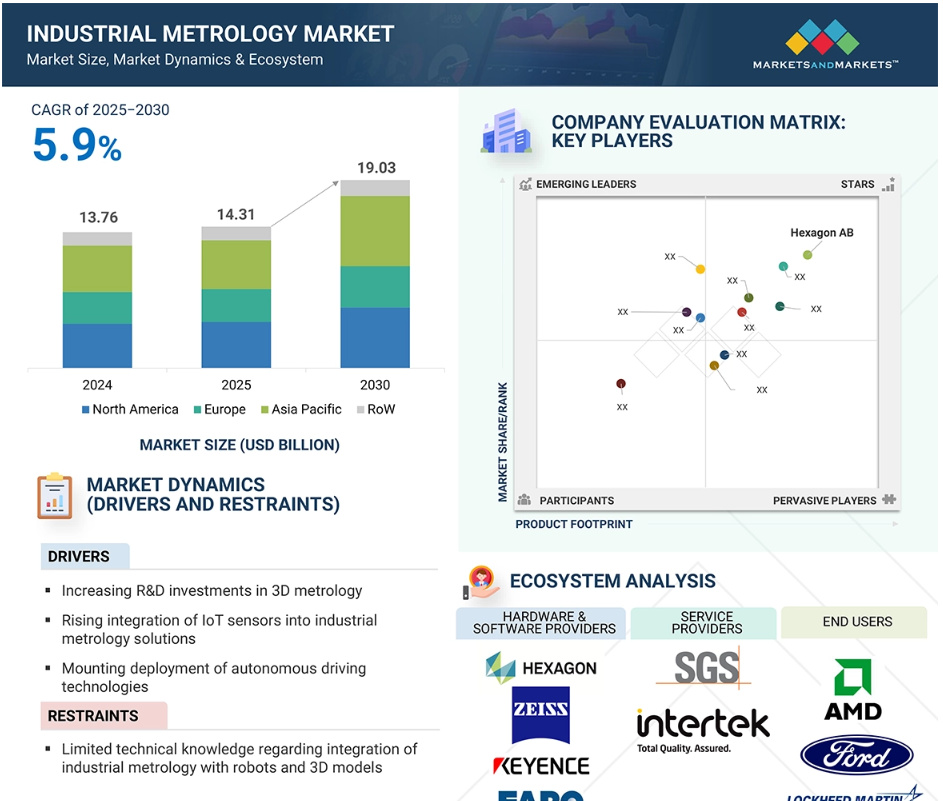
Task: Select the Hardware & Software Providers header
Action: (541, 622)
